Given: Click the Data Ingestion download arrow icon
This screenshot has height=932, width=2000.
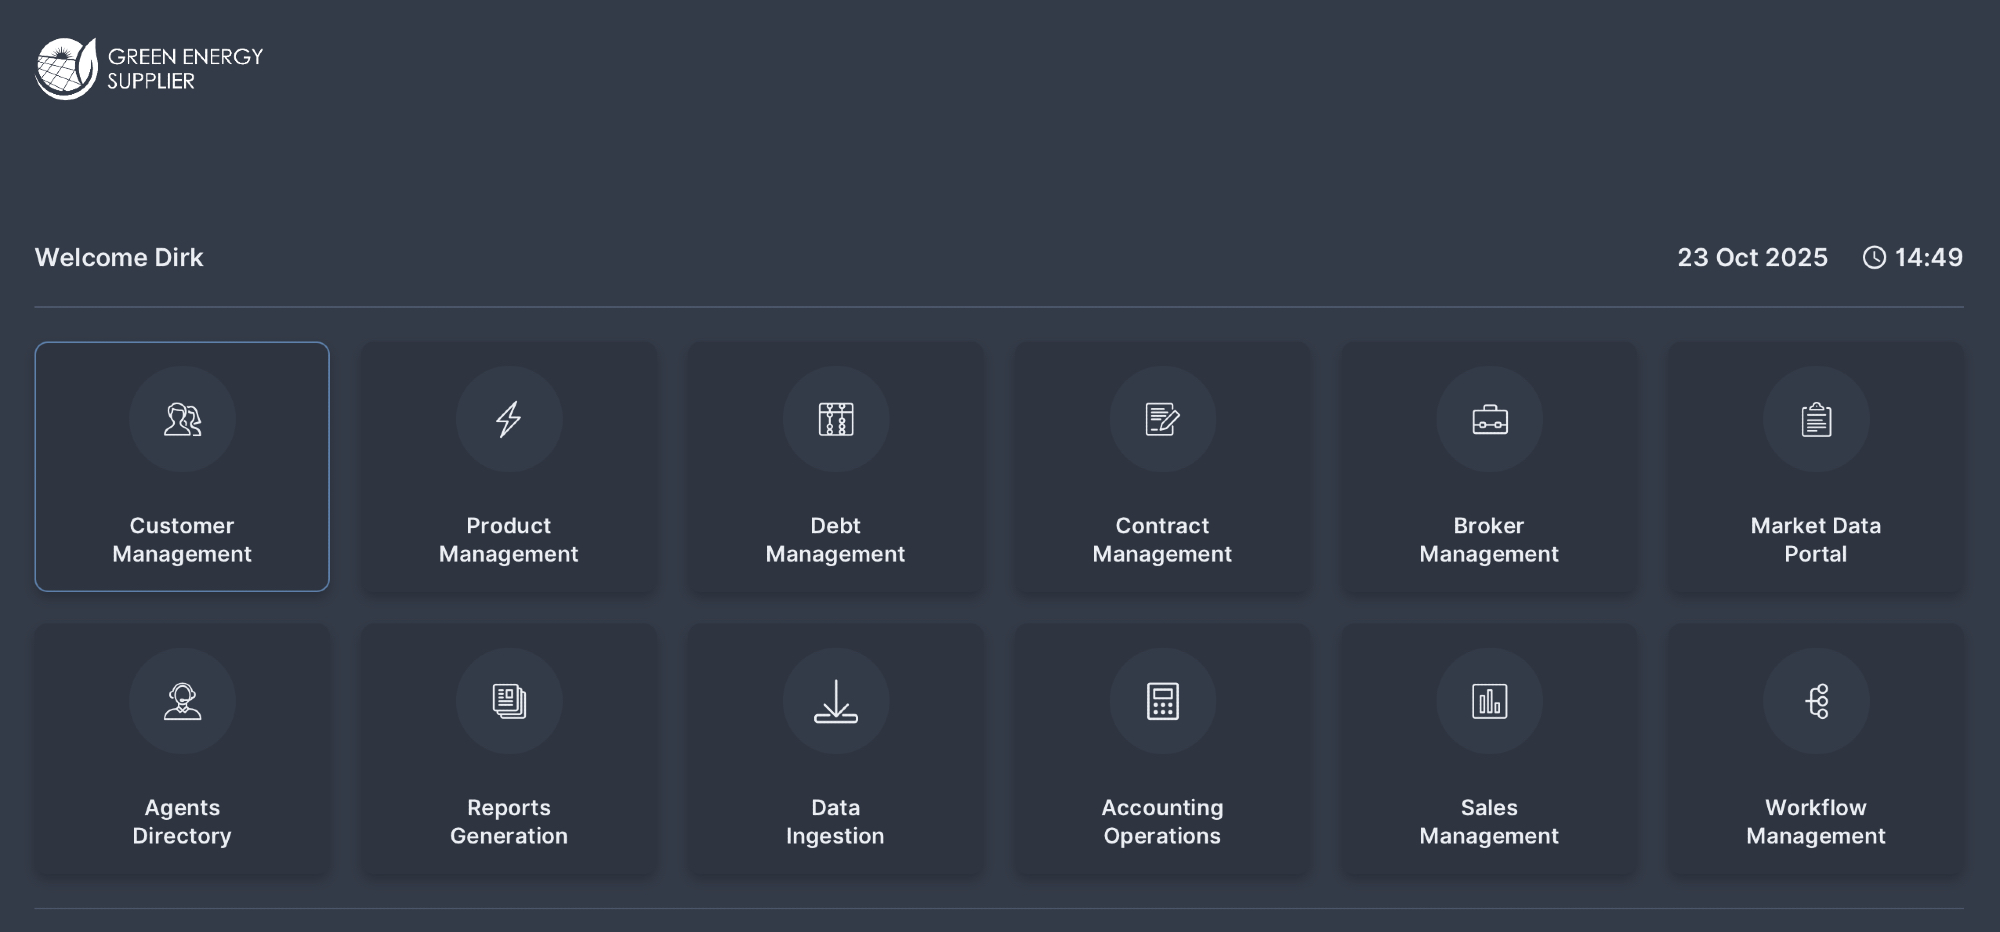Looking at the screenshot, I should [x=836, y=701].
